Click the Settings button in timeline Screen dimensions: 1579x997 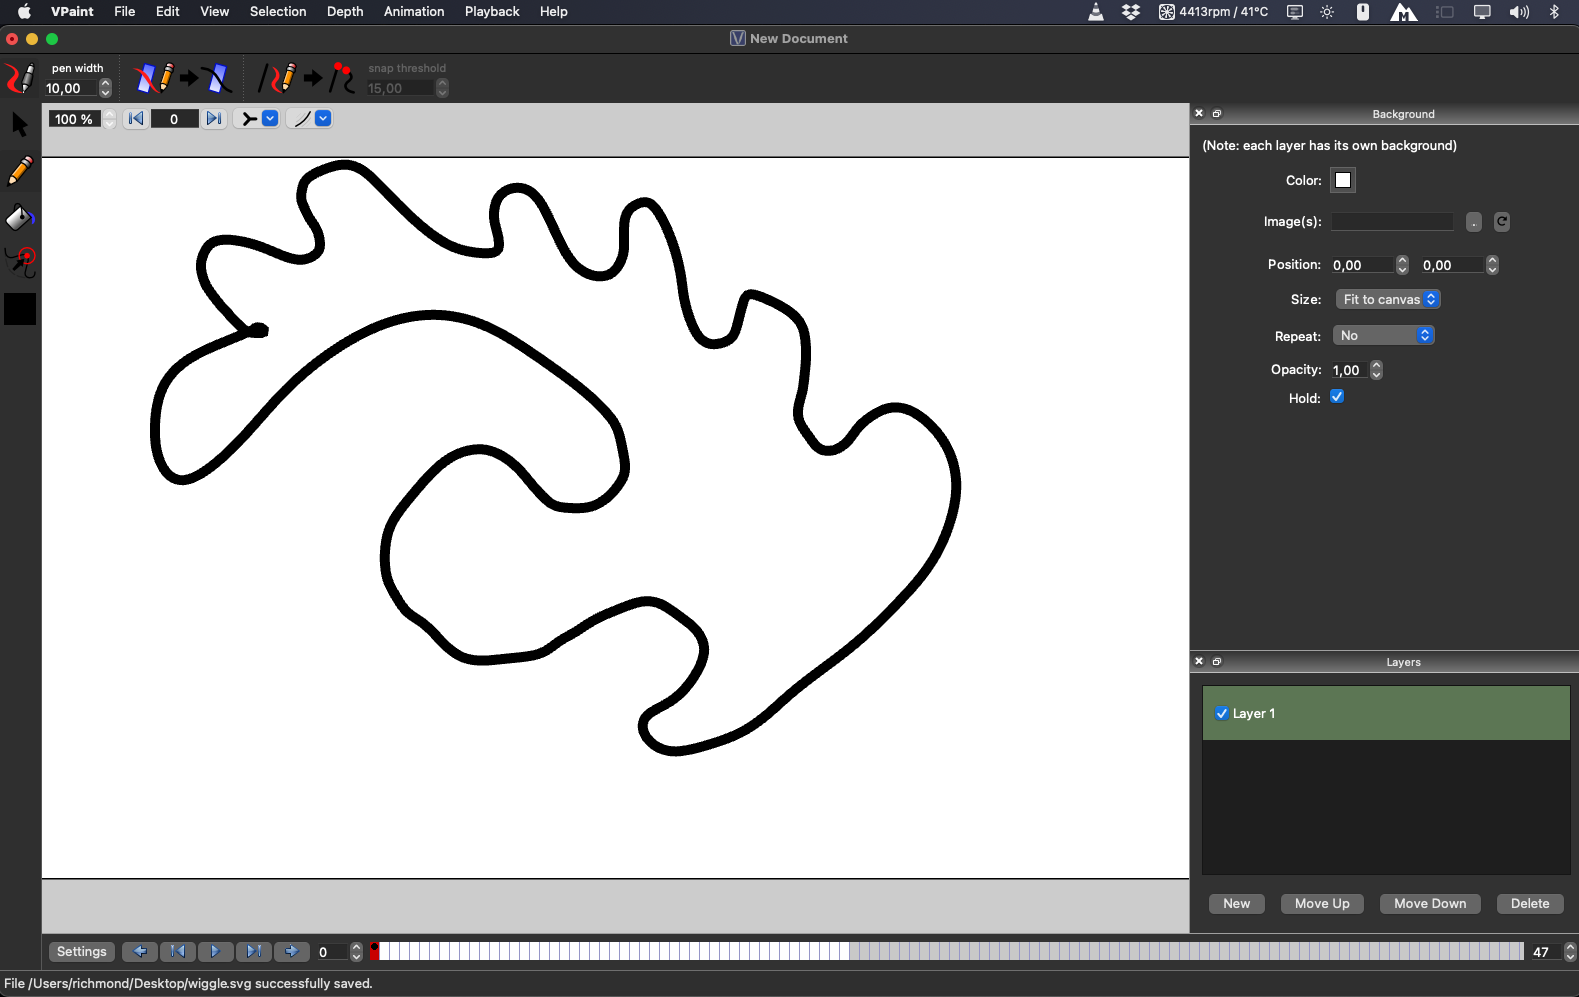click(x=82, y=952)
